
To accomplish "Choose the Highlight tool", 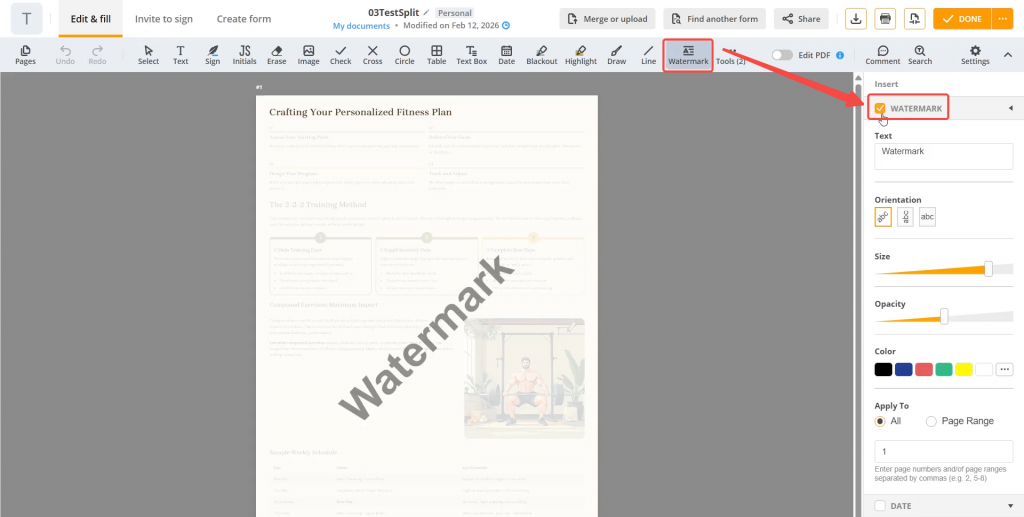I will [x=581, y=55].
